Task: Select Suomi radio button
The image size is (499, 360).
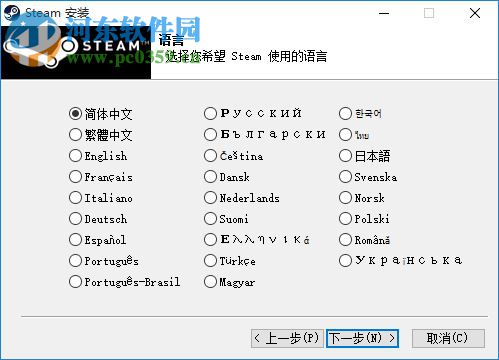Action: (210, 219)
